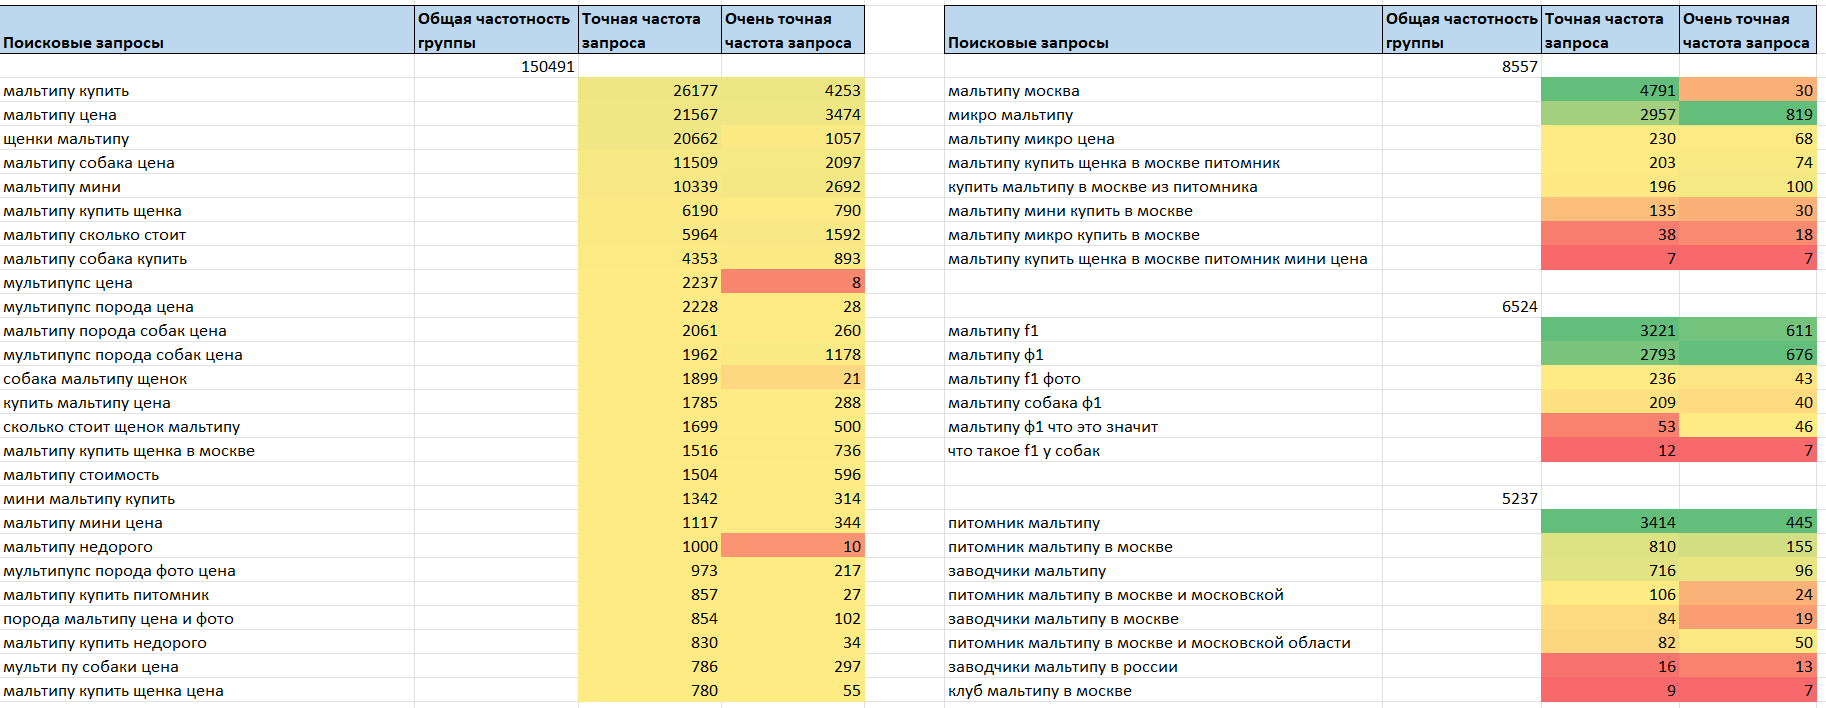Select the 'клуб мальтипу в москве' cell
Screen dimensions: 1826x708
coord(1163,690)
